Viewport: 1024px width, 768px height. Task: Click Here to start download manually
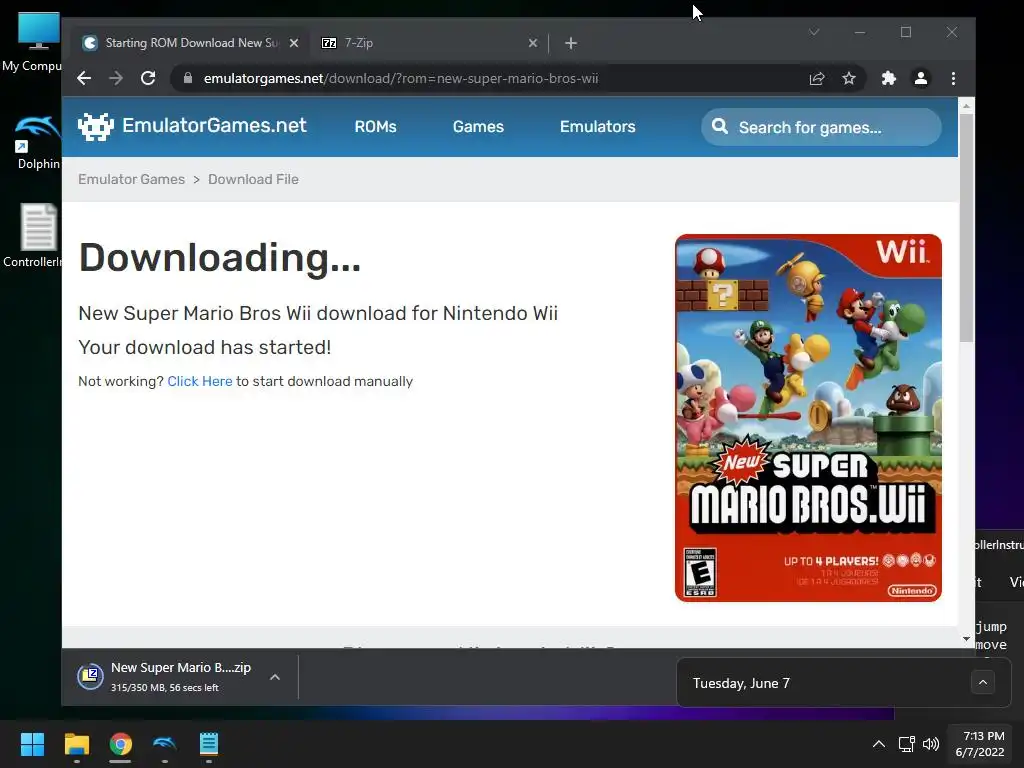coord(200,381)
